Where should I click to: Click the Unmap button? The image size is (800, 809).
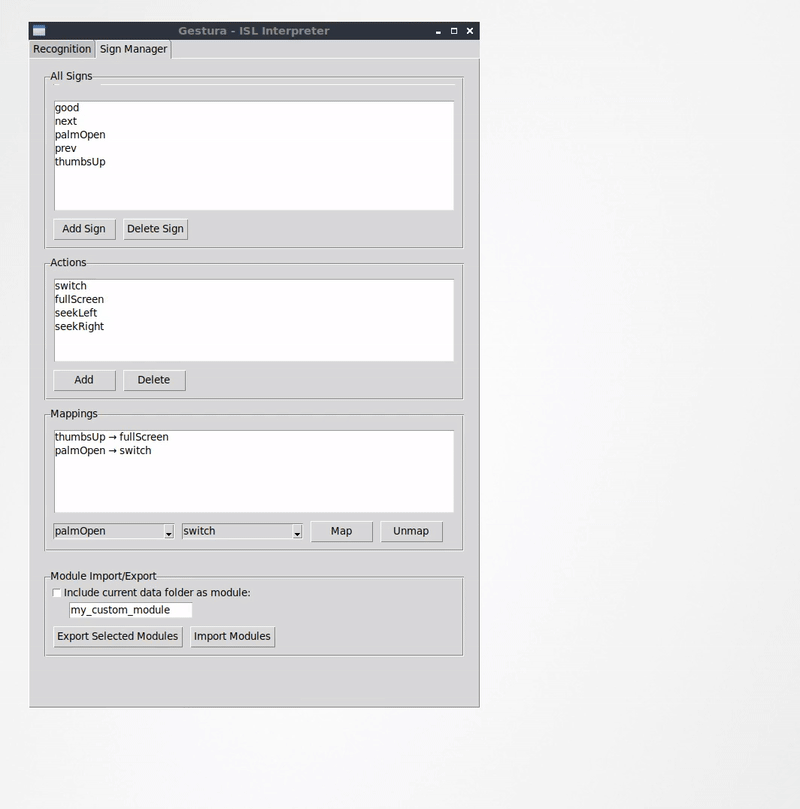point(411,531)
